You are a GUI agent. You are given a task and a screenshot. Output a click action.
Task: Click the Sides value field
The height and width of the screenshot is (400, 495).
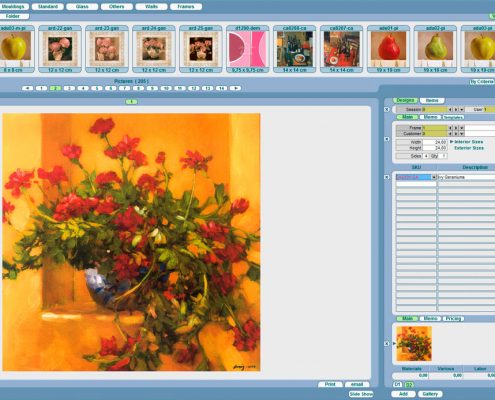tap(426, 156)
